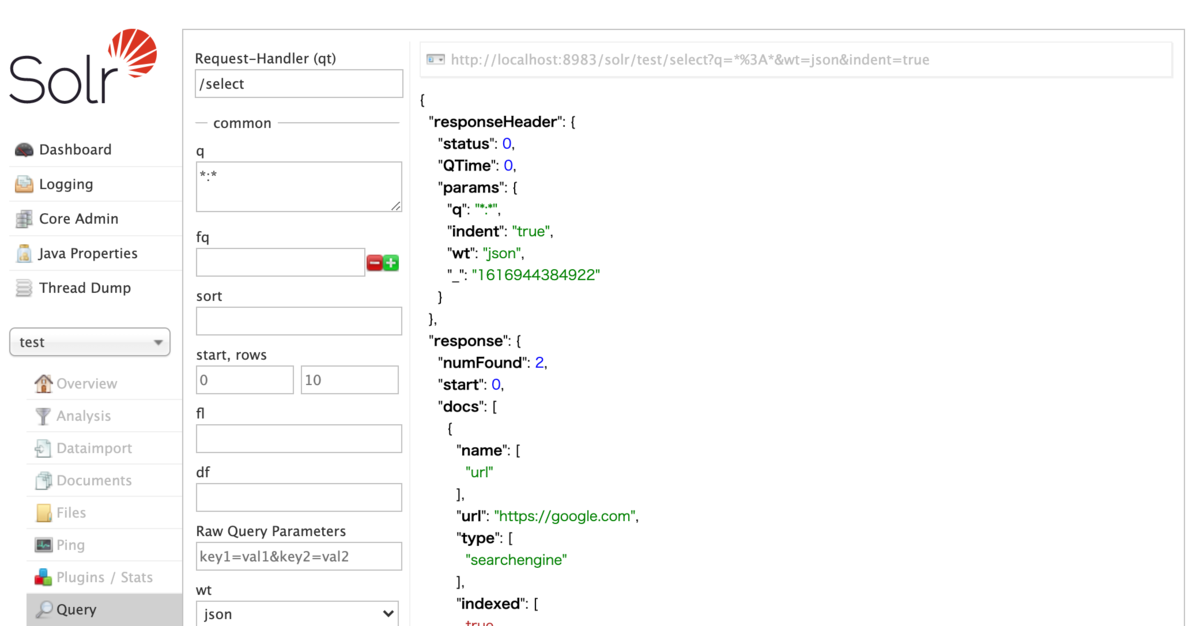1200x626 pixels.
Task: Click the Logging icon
Action: pos(24,184)
